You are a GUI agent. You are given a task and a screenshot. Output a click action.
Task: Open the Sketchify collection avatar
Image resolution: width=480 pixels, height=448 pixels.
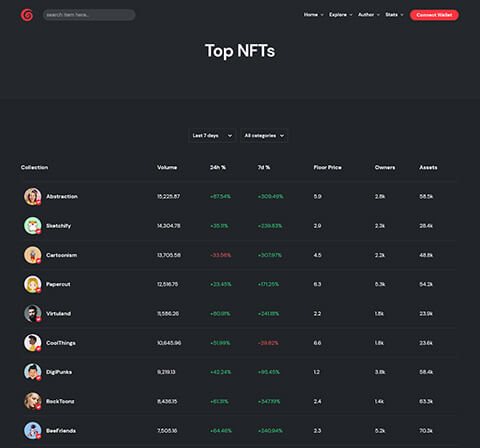click(33, 226)
